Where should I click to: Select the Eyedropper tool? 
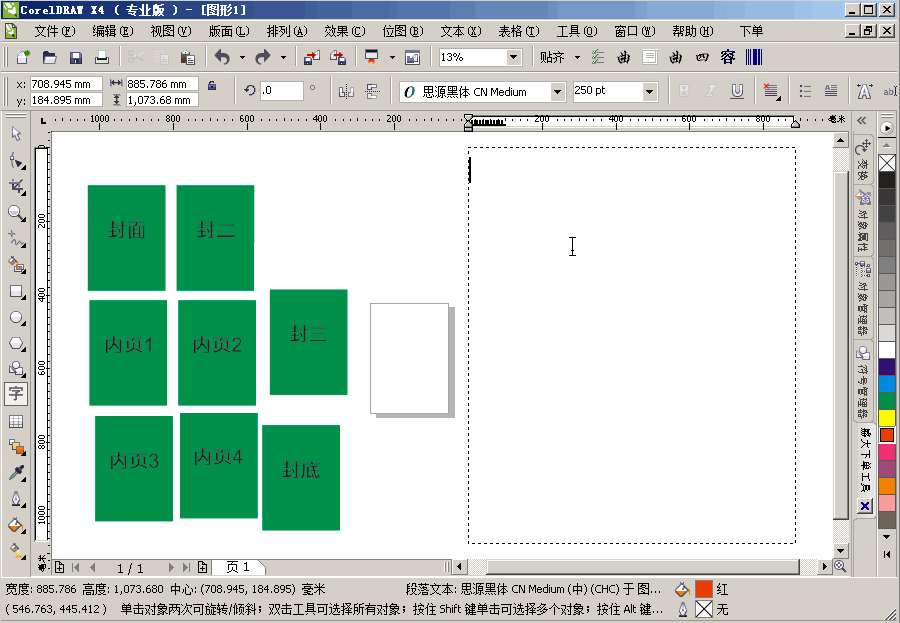tap(16, 472)
